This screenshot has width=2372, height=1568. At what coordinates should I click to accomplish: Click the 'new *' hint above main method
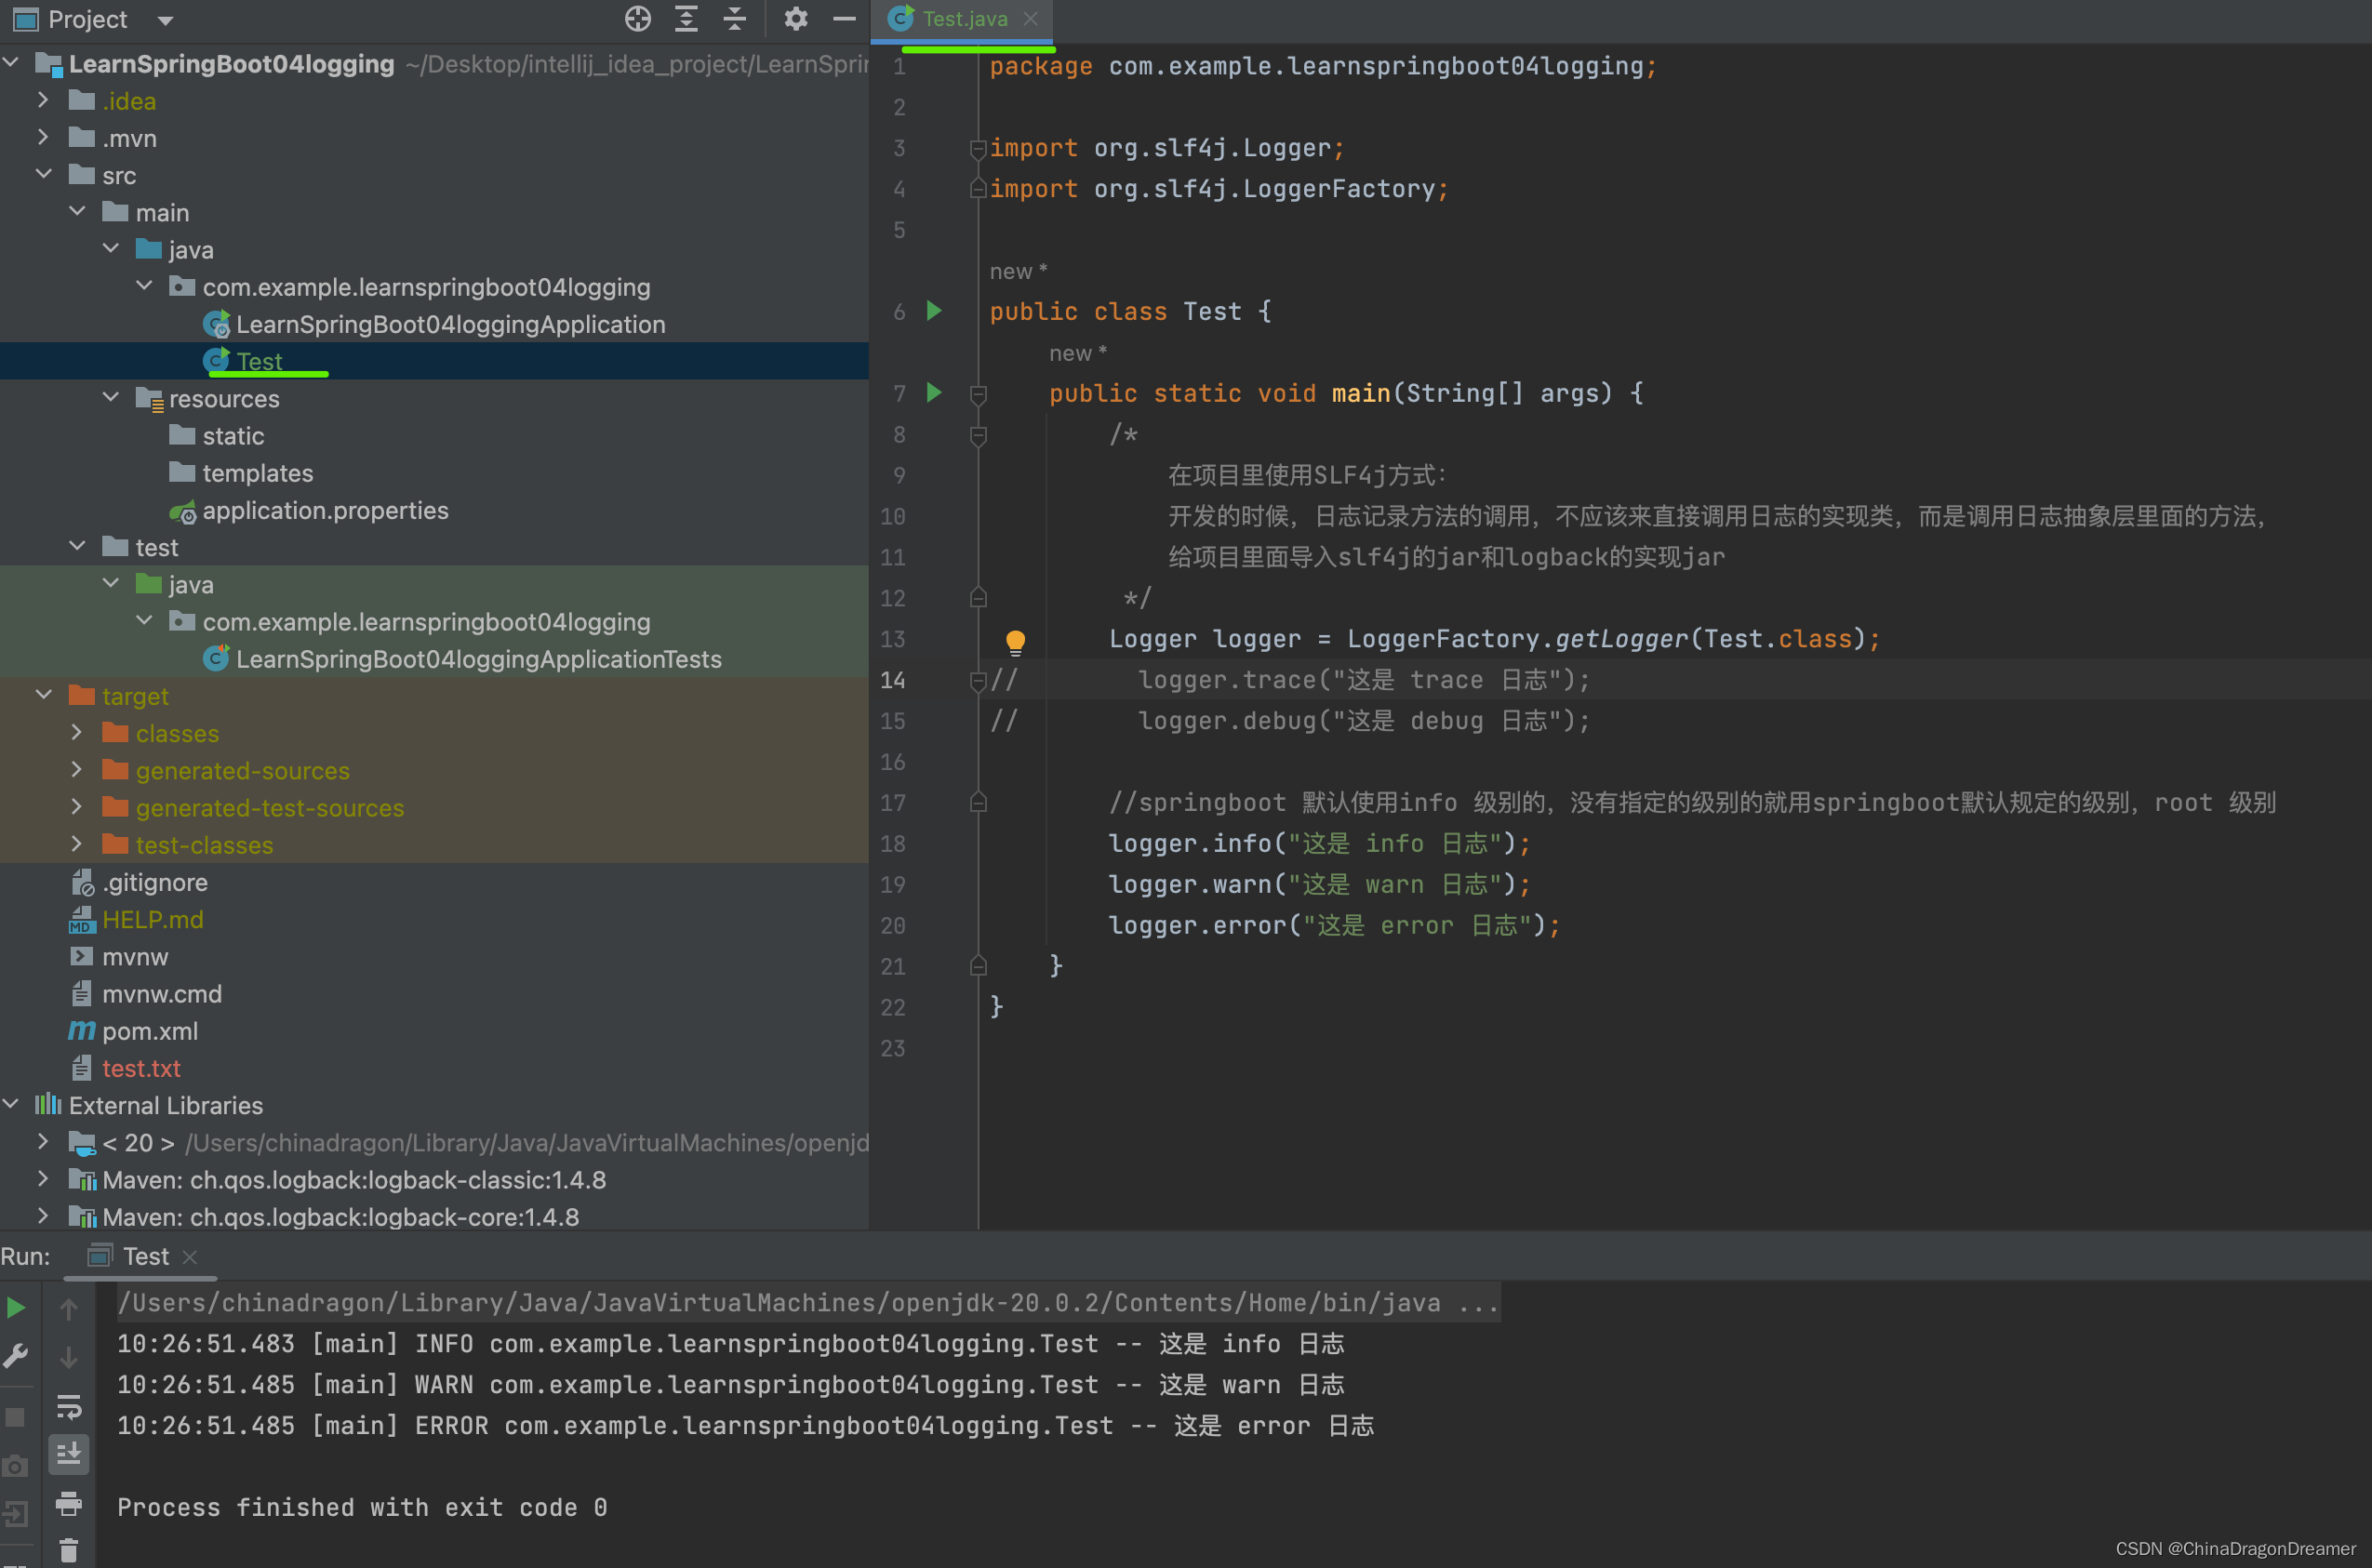(1078, 353)
